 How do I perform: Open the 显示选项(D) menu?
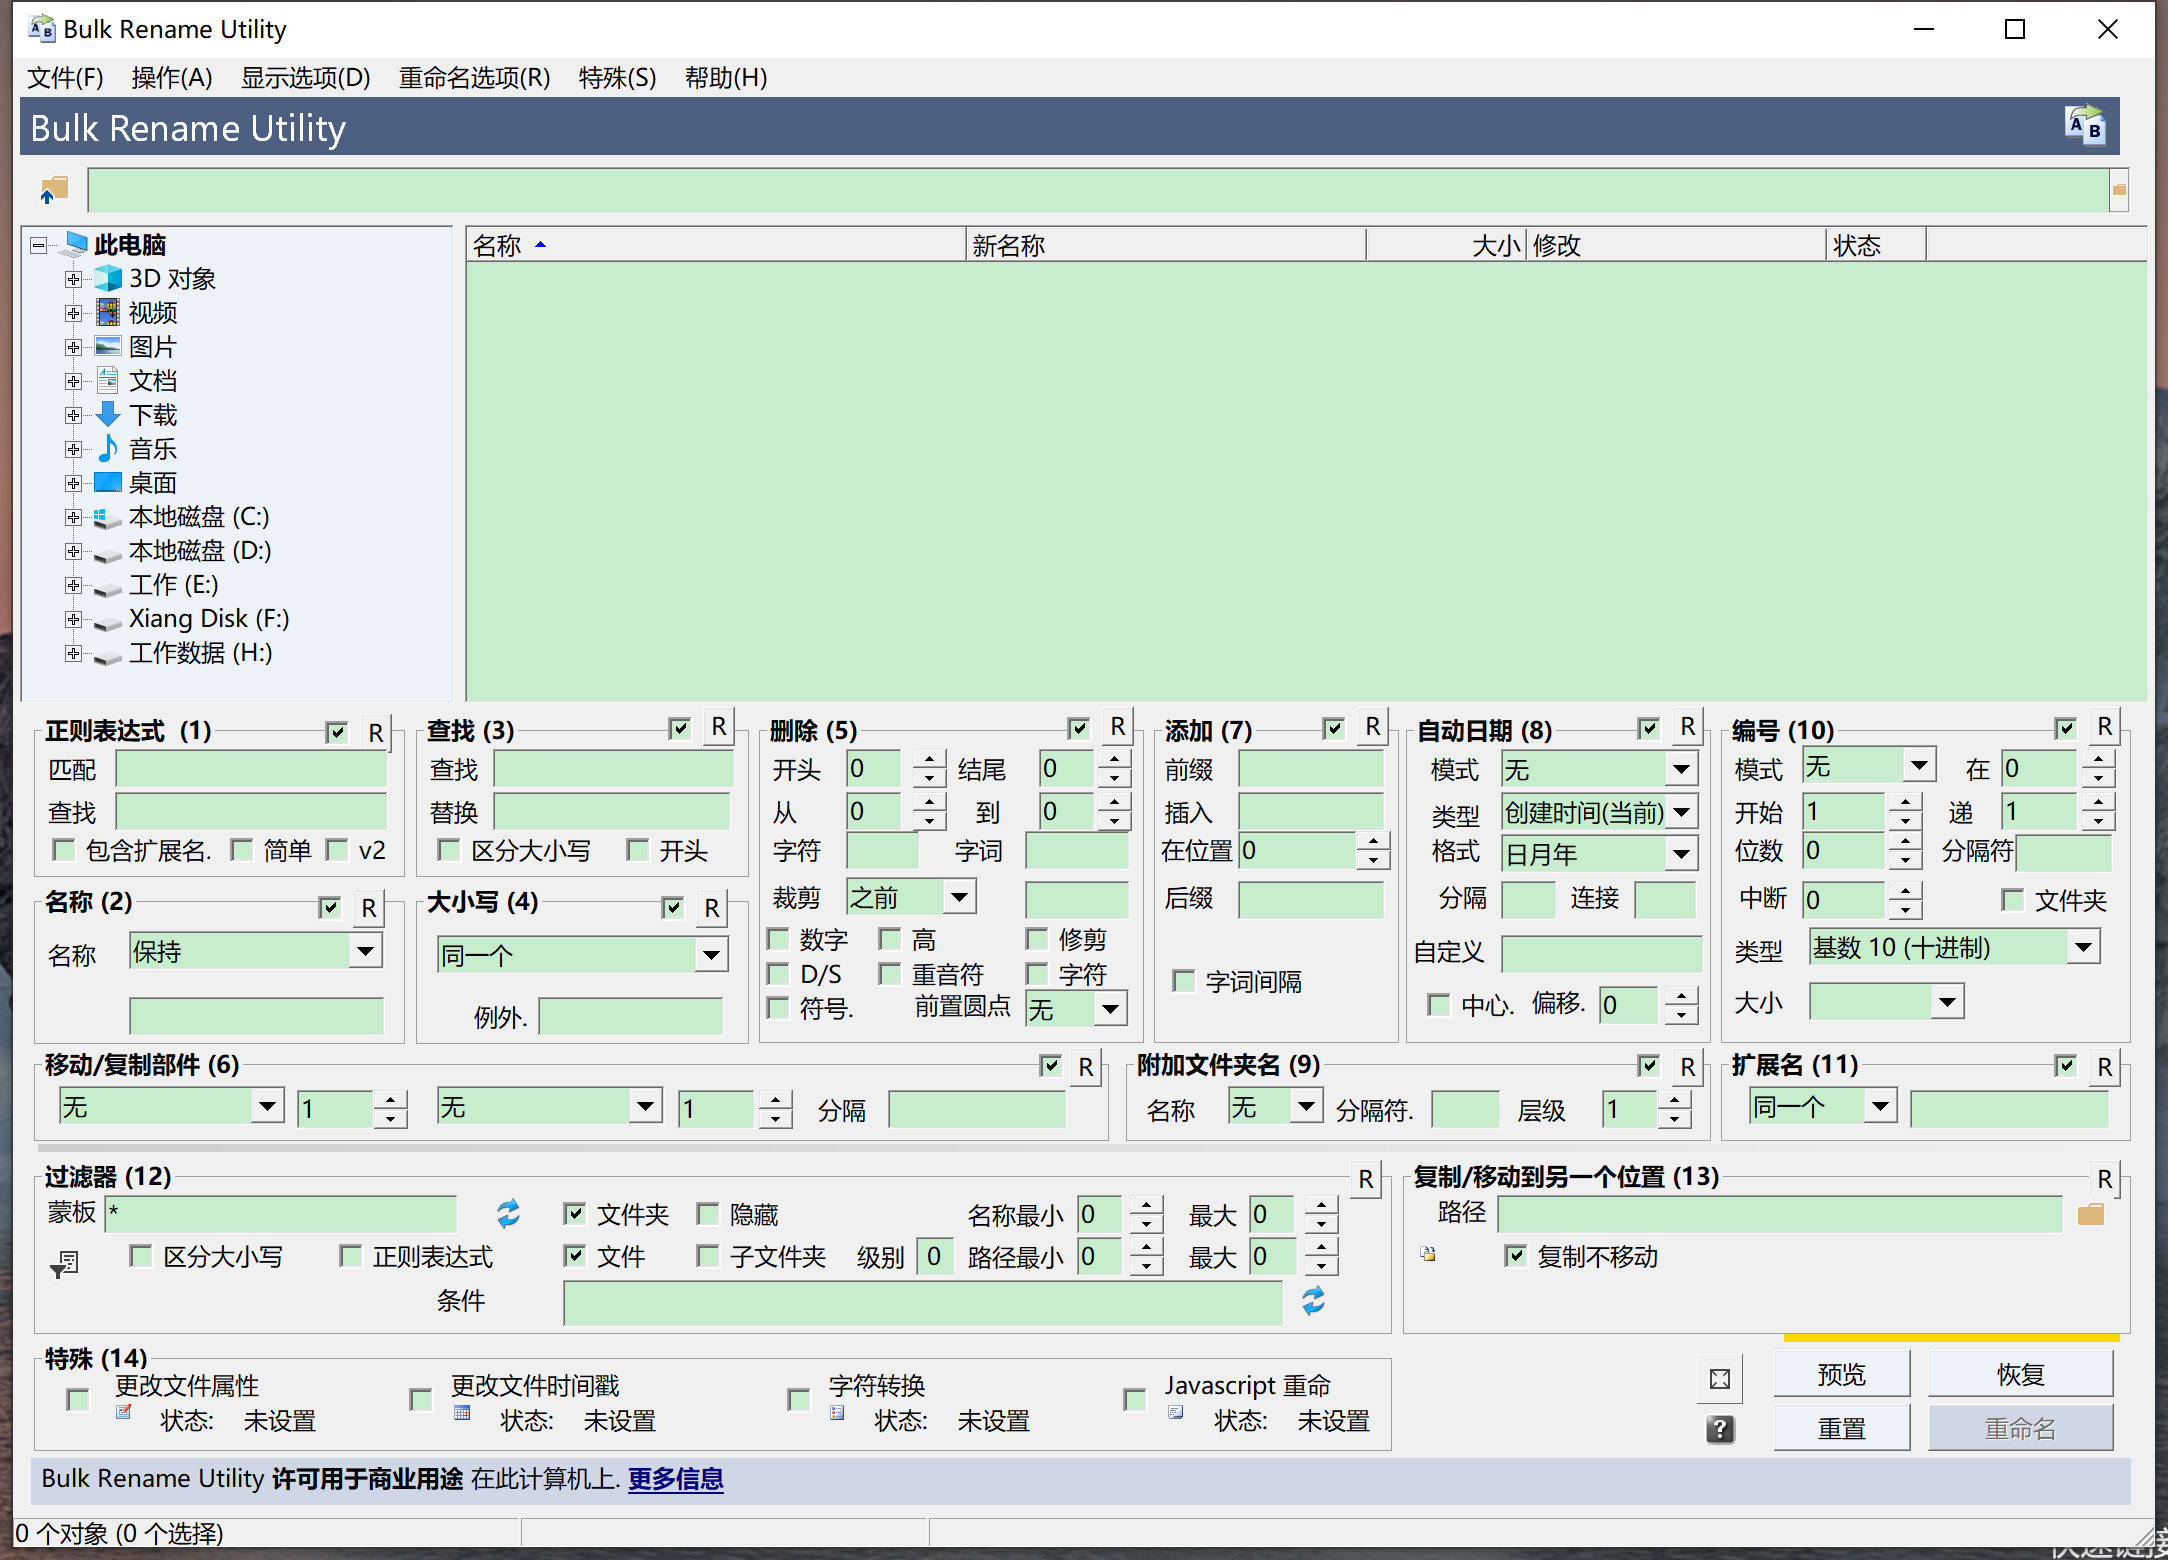click(x=306, y=78)
